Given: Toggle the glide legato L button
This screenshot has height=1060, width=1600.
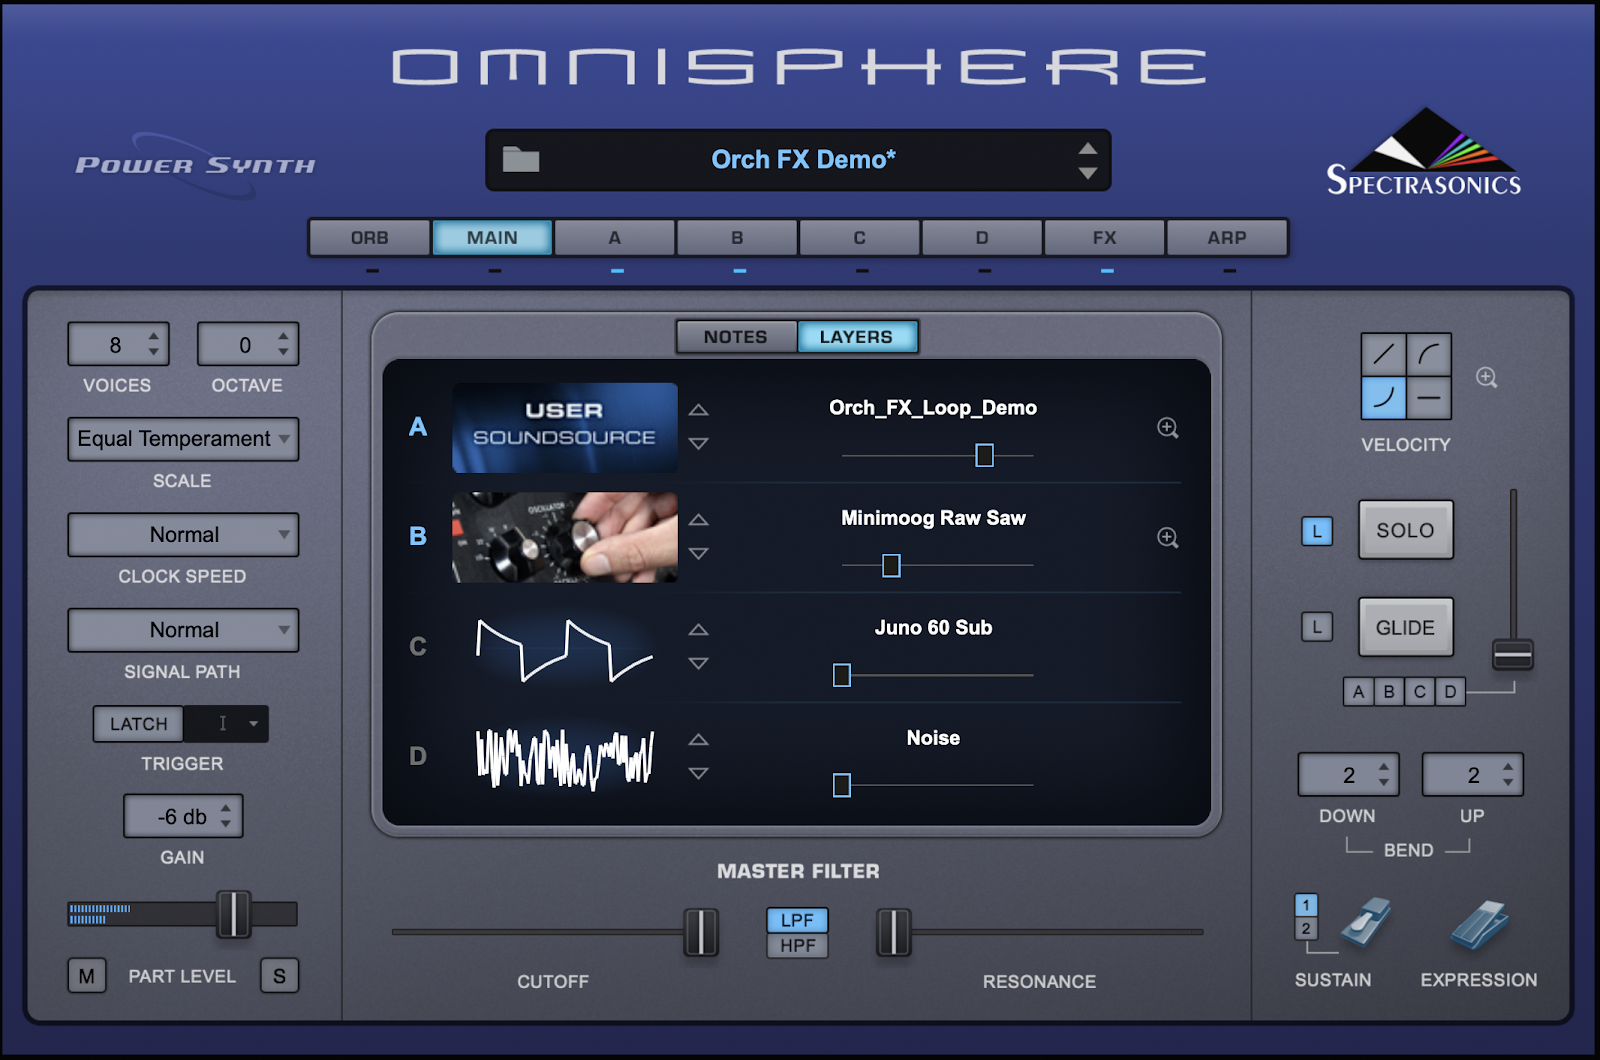Looking at the screenshot, I should [x=1317, y=627].
